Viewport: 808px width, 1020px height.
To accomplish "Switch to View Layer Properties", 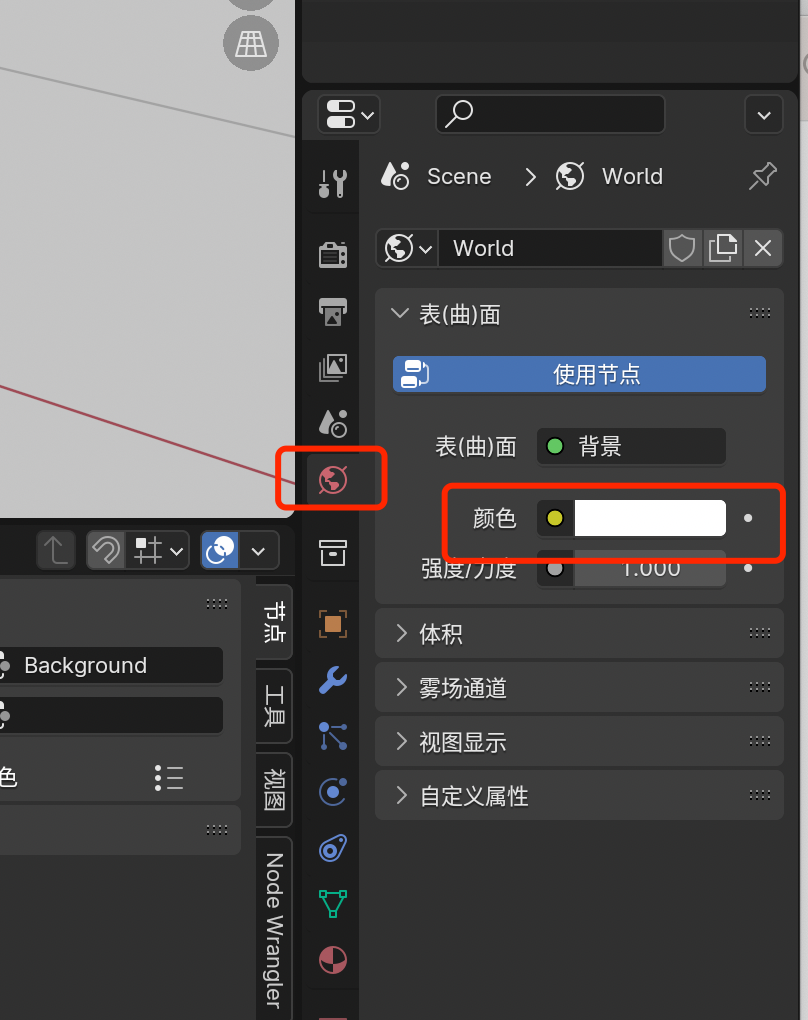I will click(x=332, y=367).
